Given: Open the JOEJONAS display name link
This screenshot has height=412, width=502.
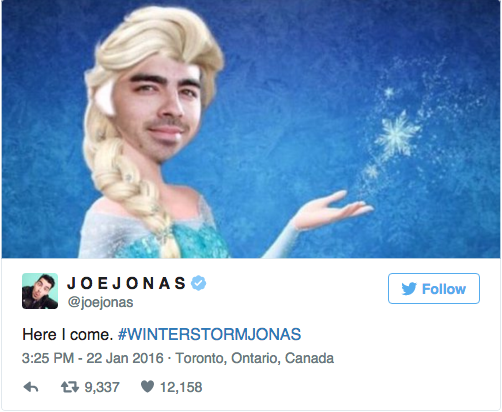Looking at the screenshot, I should [126, 283].
